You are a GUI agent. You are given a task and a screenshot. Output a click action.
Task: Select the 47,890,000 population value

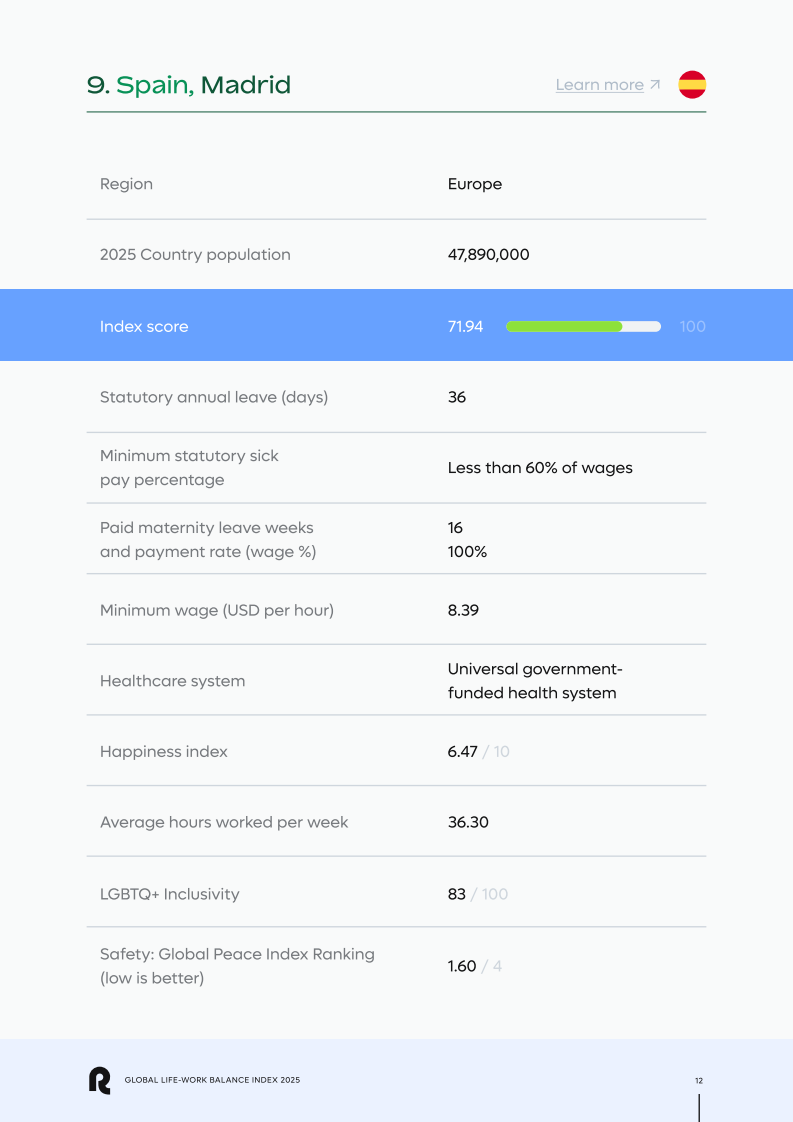coord(488,255)
